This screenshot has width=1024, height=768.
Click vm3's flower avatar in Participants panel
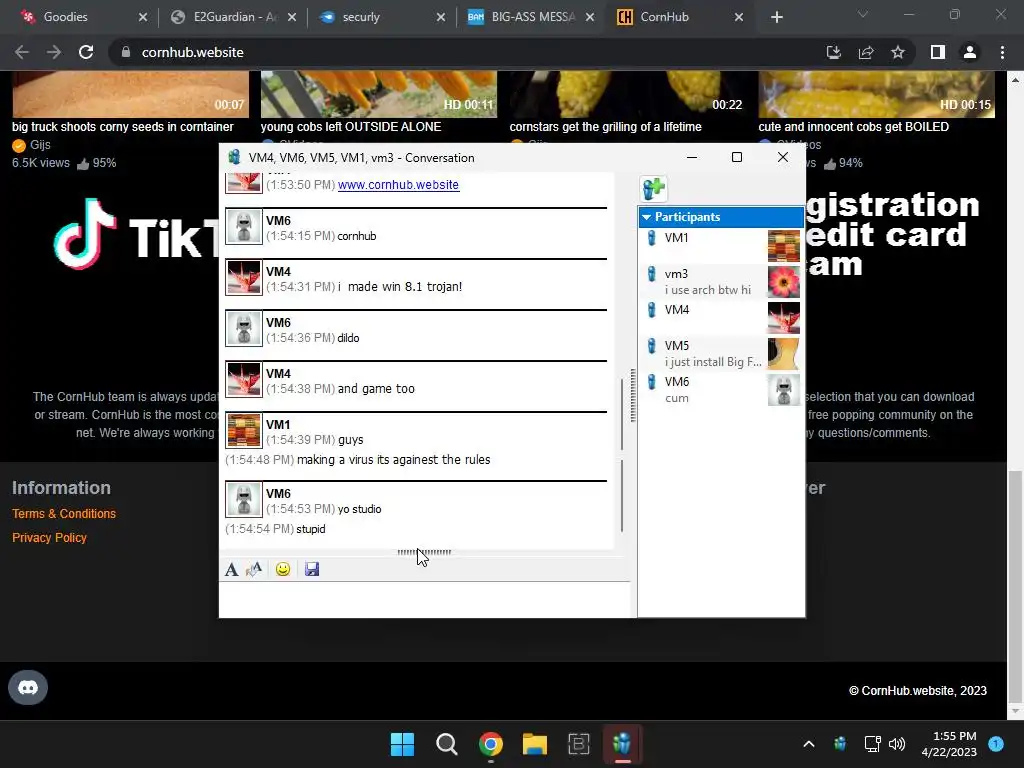point(784,282)
